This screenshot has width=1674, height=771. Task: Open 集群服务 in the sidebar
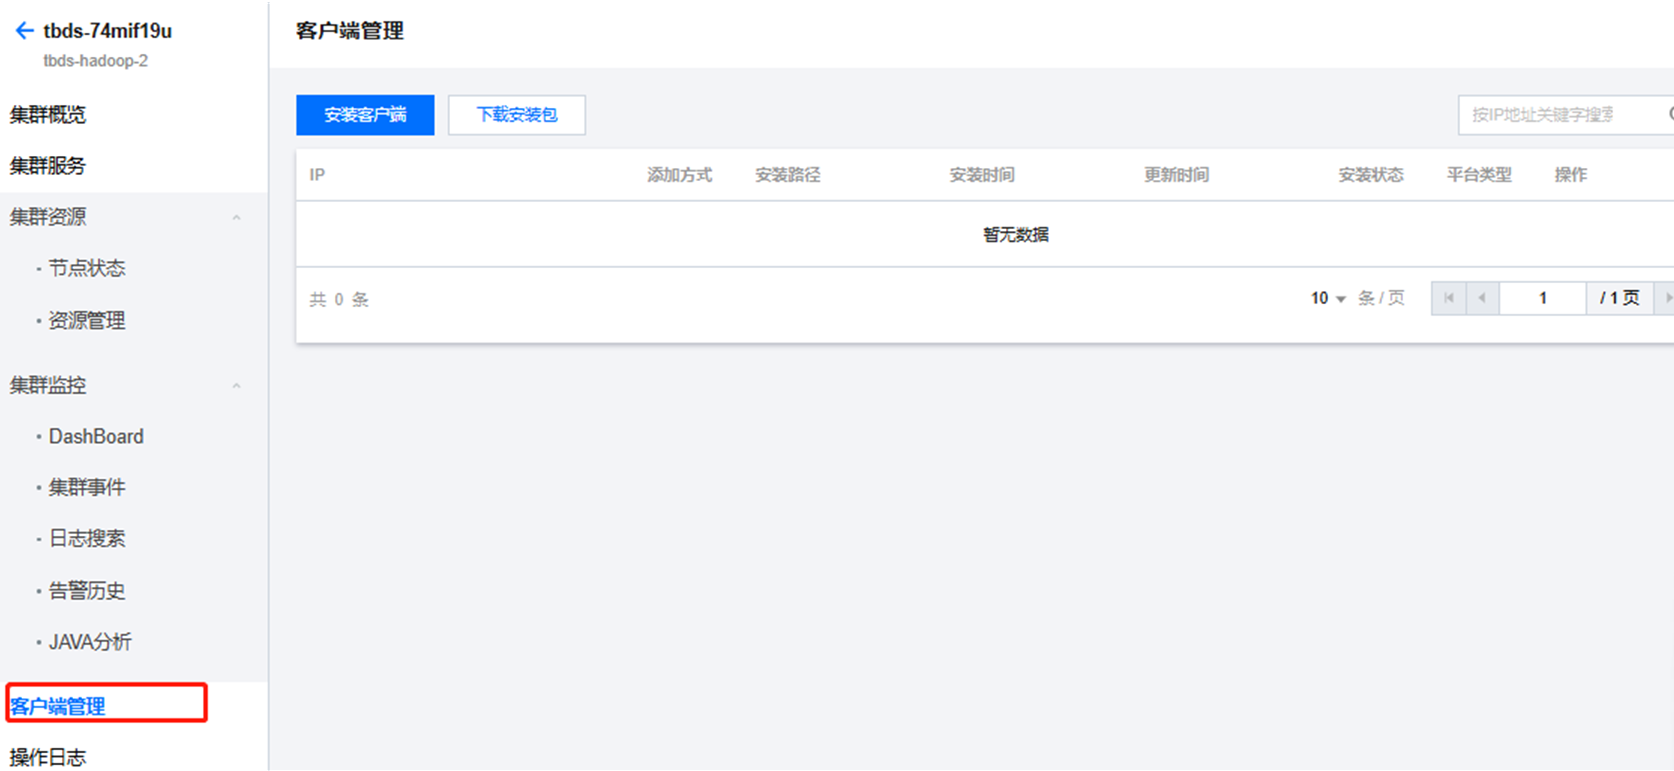[x=48, y=166]
